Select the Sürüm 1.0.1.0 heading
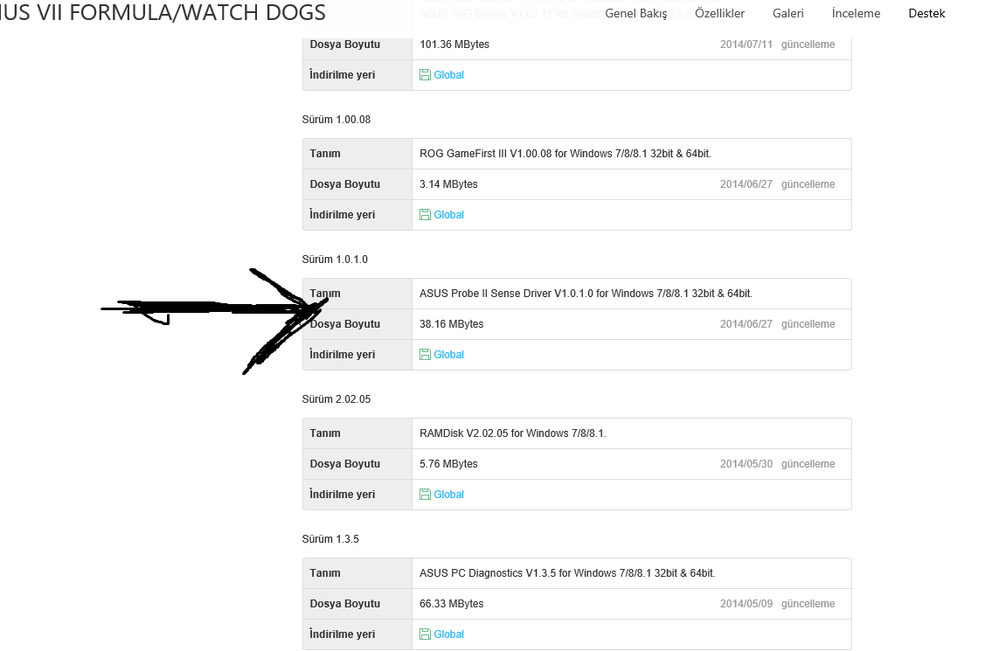The height and width of the screenshot is (651, 999). (x=334, y=259)
